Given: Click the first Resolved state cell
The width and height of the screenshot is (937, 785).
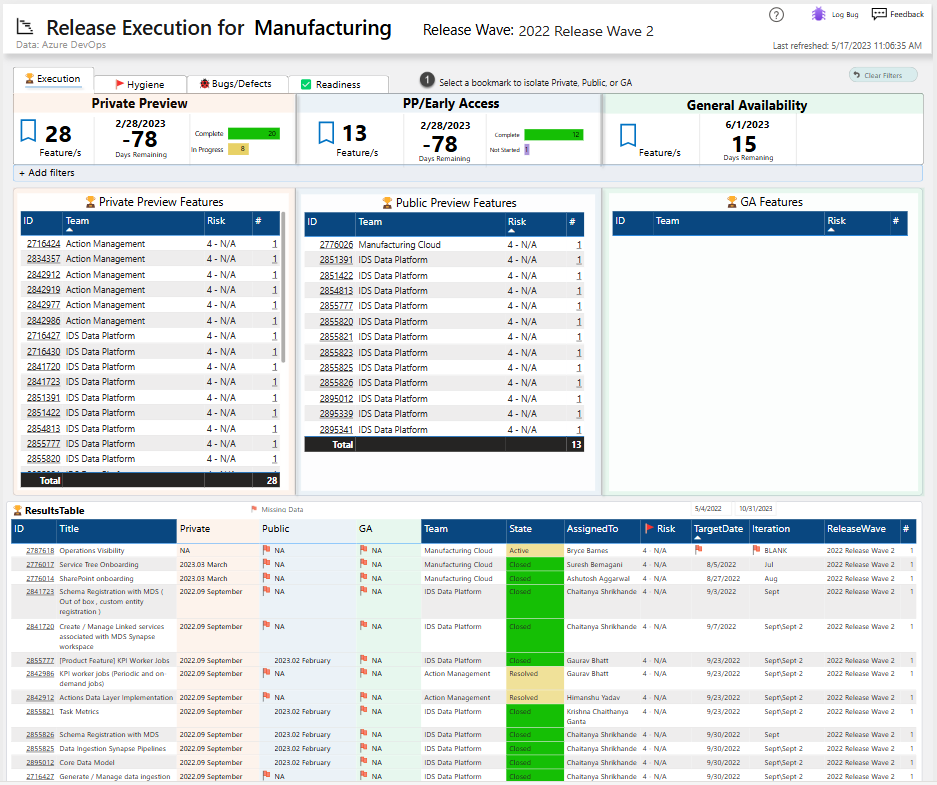Looking at the screenshot, I should click(534, 679).
